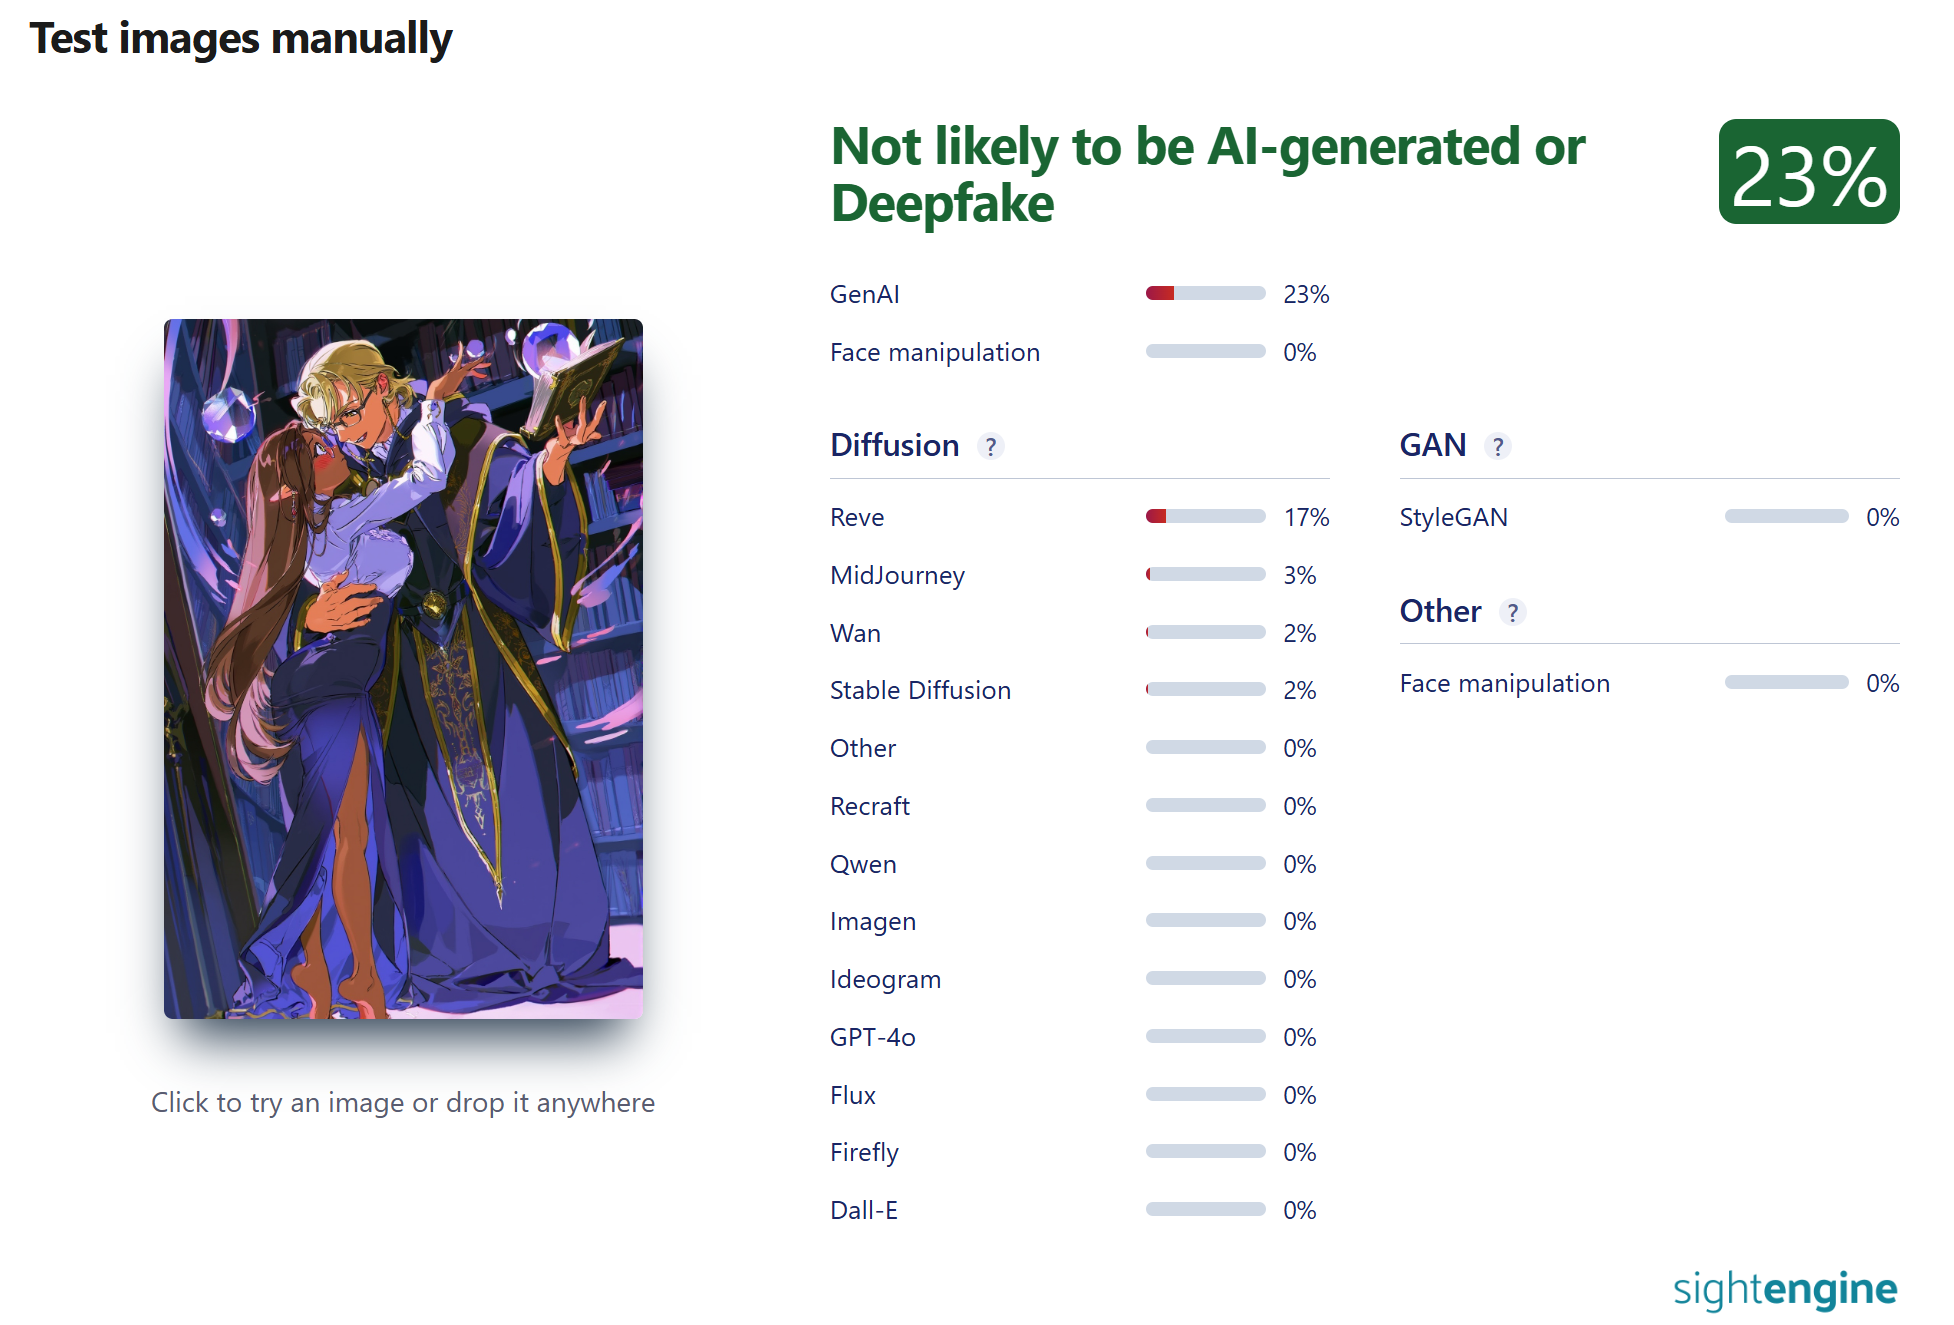This screenshot has width=1954, height=1325.
Task: Click the MidJourney score bar
Action: click(1205, 575)
